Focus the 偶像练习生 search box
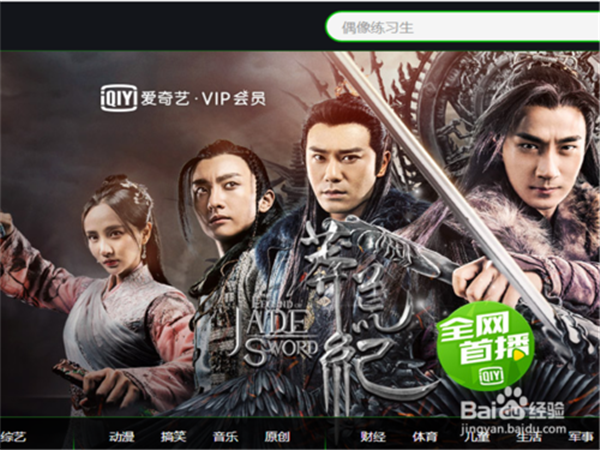The width and height of the screenshot is (600, 450). click(x=463, y=27)
